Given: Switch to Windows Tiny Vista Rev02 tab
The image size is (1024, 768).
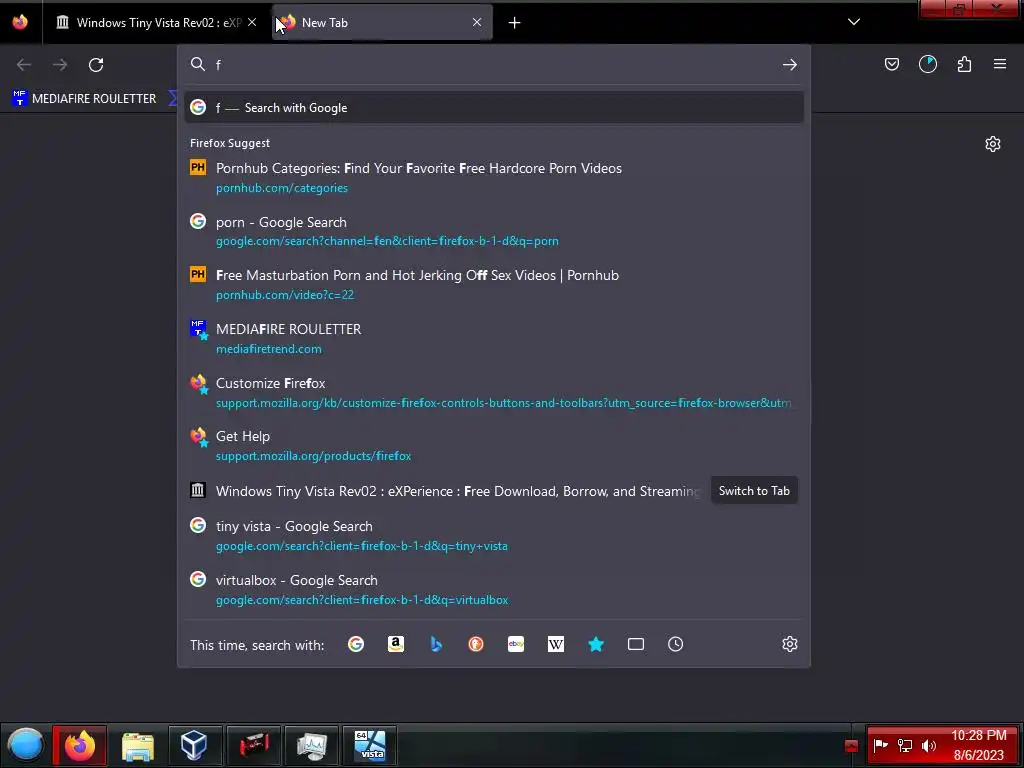Looking at the screenshot, I should [156, 22].
